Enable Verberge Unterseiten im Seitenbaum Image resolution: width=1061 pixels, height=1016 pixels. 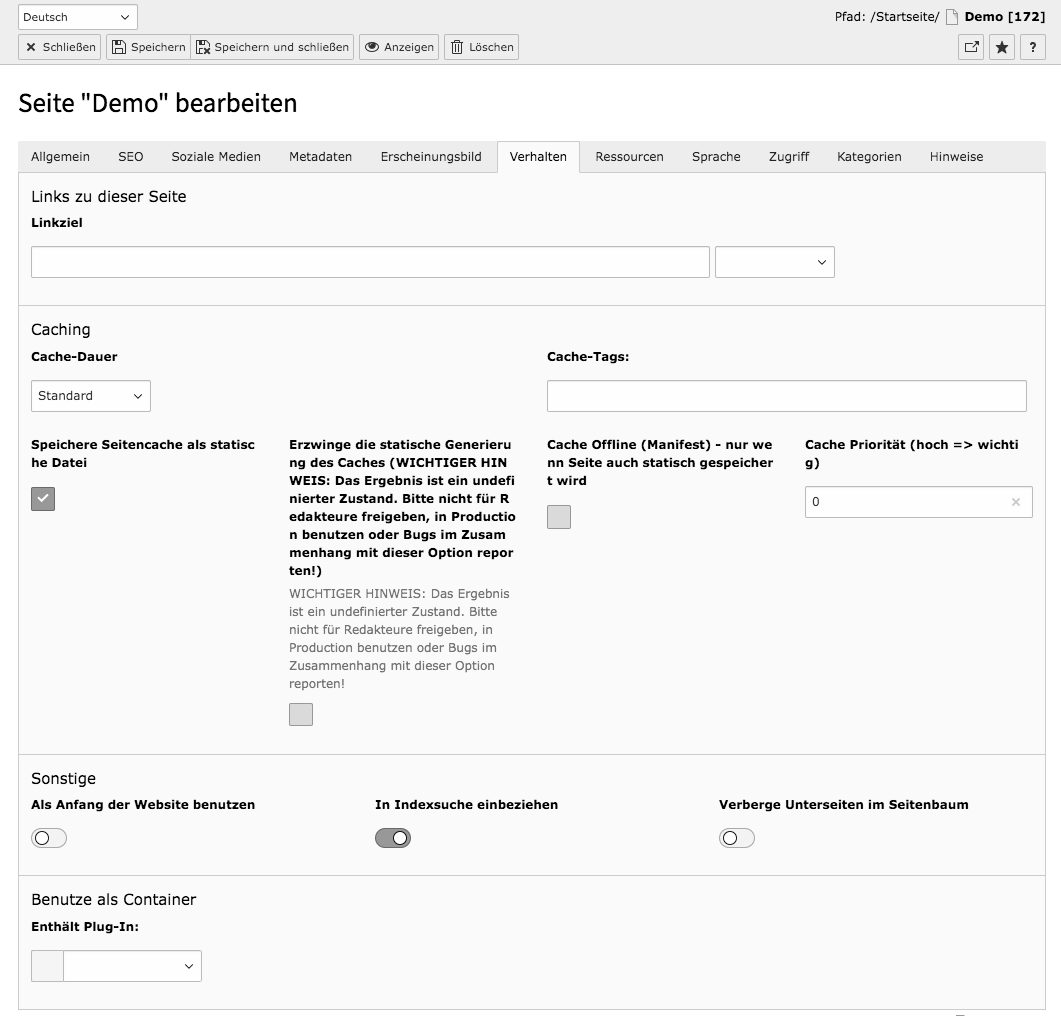pos(737,837)
